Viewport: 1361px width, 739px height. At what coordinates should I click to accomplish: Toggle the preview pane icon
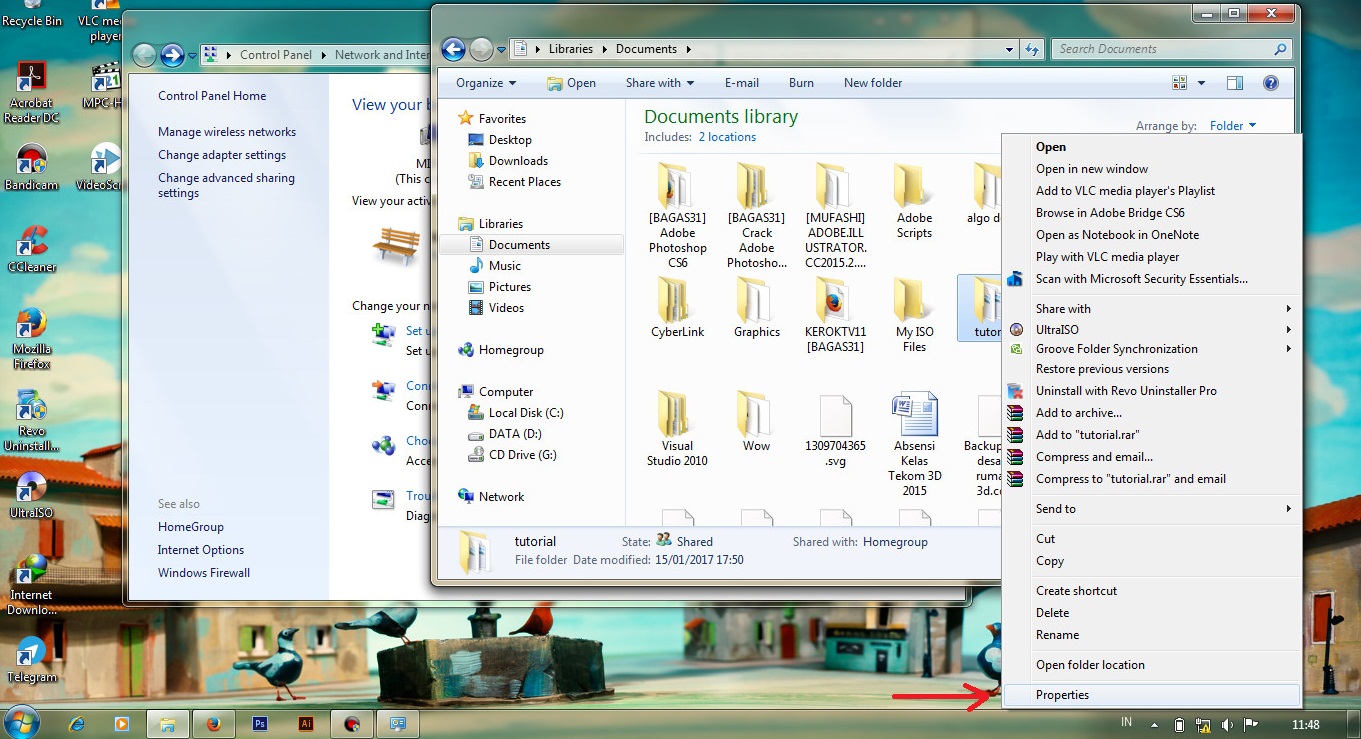click(1235, 83)
